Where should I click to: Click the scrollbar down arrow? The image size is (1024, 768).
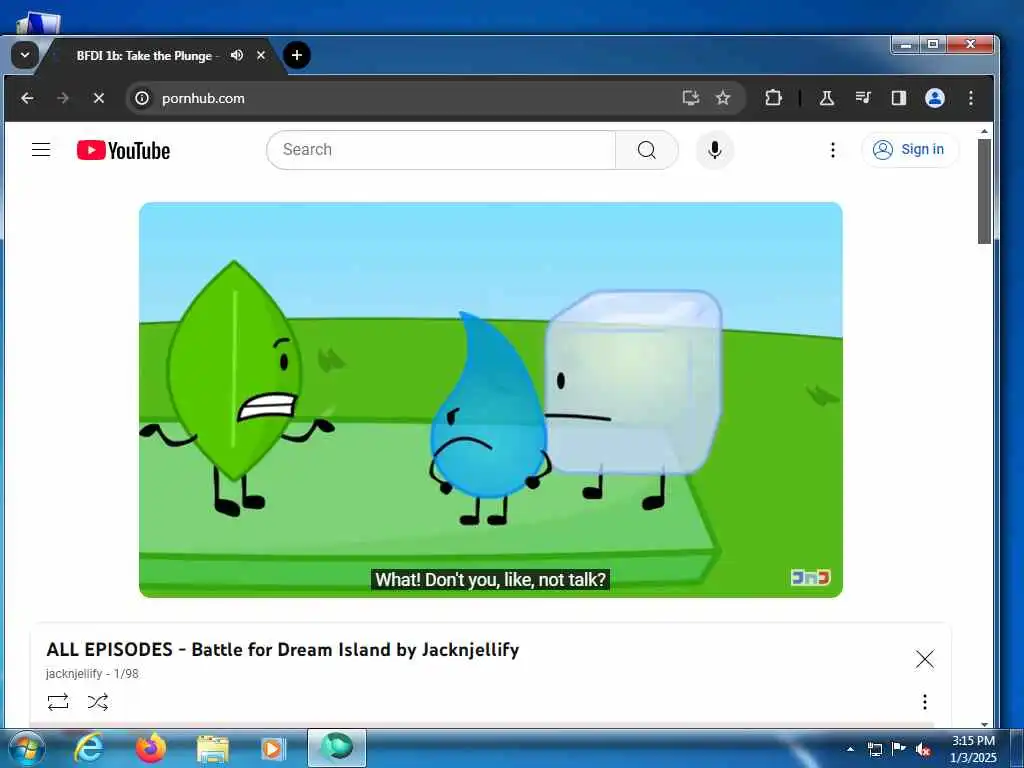click(984, 724)
